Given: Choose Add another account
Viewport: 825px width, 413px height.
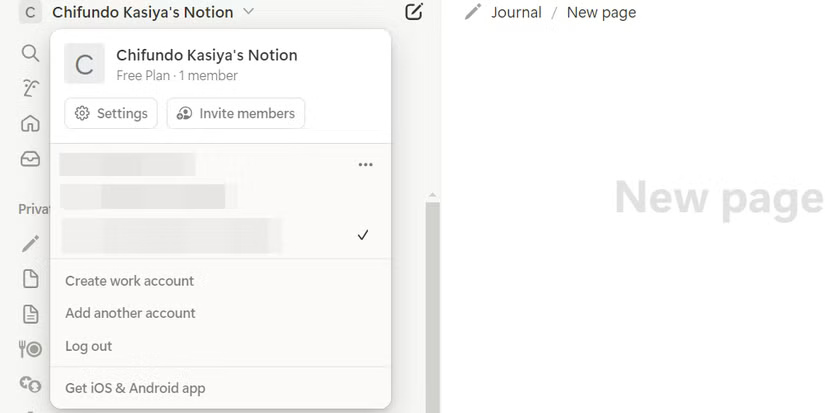Looking at the screenshot, I should tap(130, 313).
